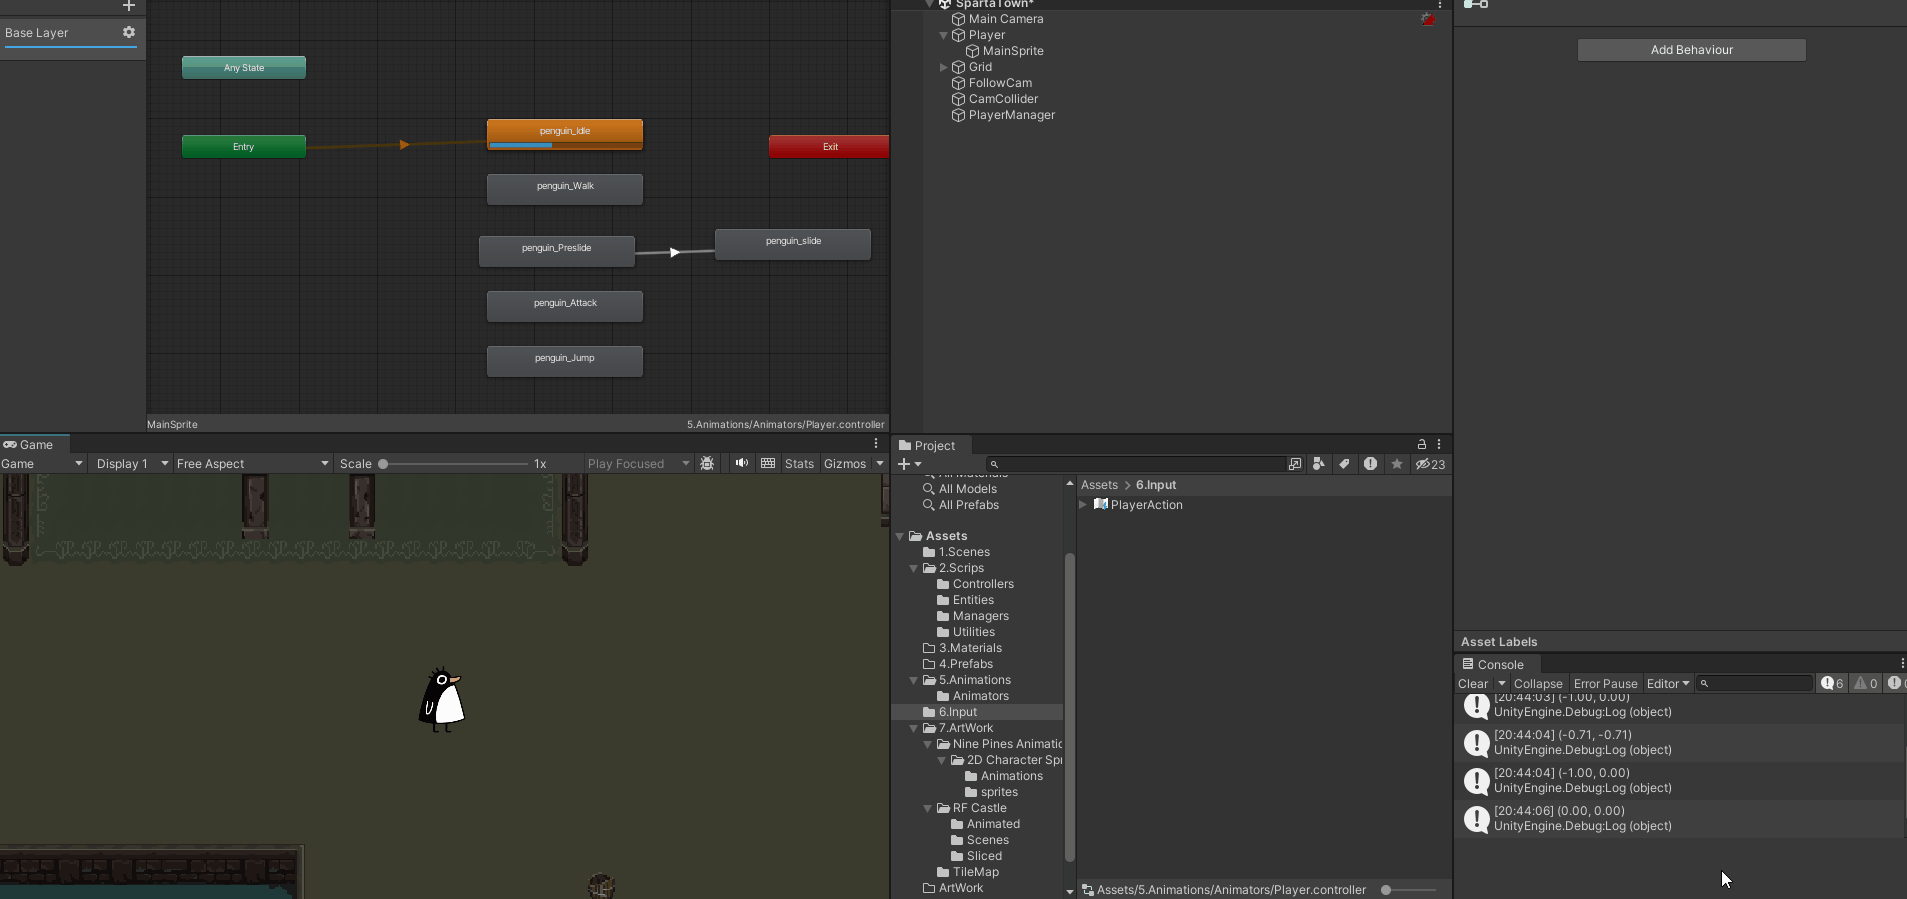Select the penguin_slide state node
Screen dimensions: 1907x899
coord(793,244)
